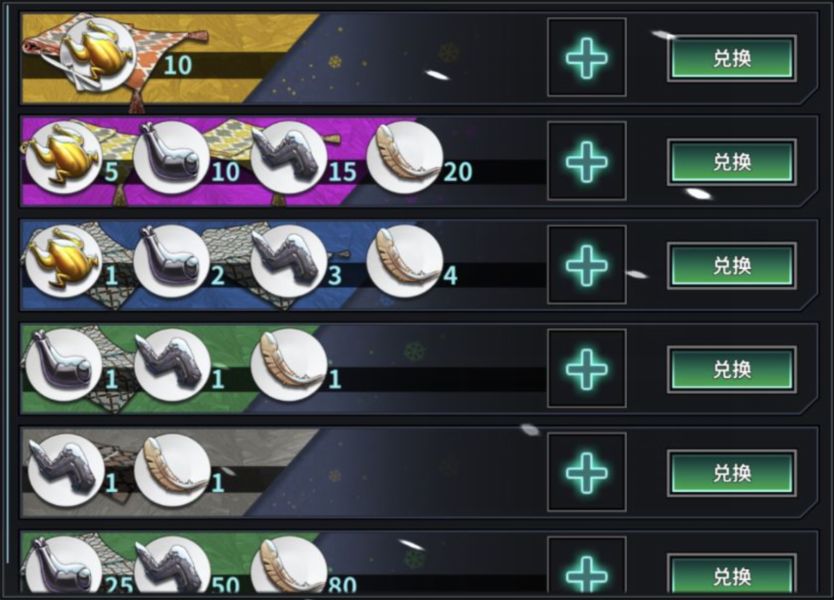
Task: Click silver meat icon in first green row
Action: click(x=63, y=365)
